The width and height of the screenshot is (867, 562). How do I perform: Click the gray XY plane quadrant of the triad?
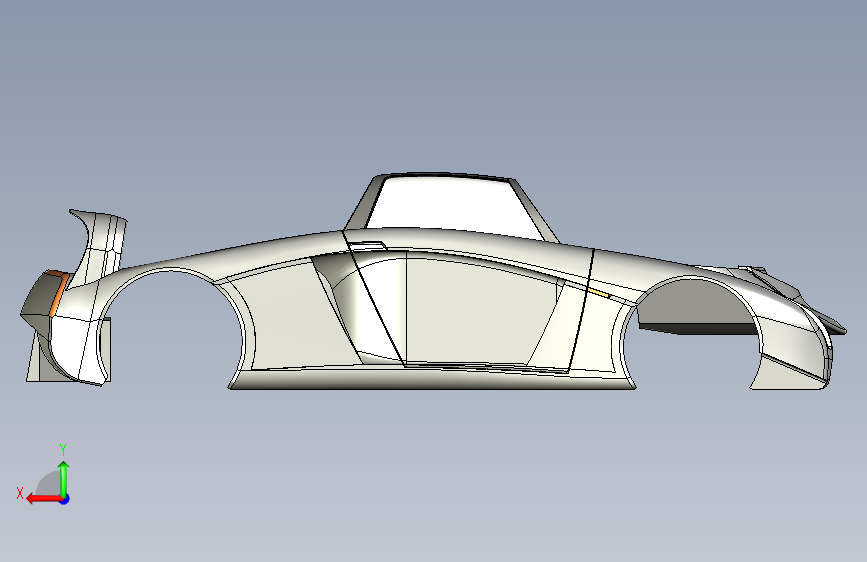[x=50, y=484]
